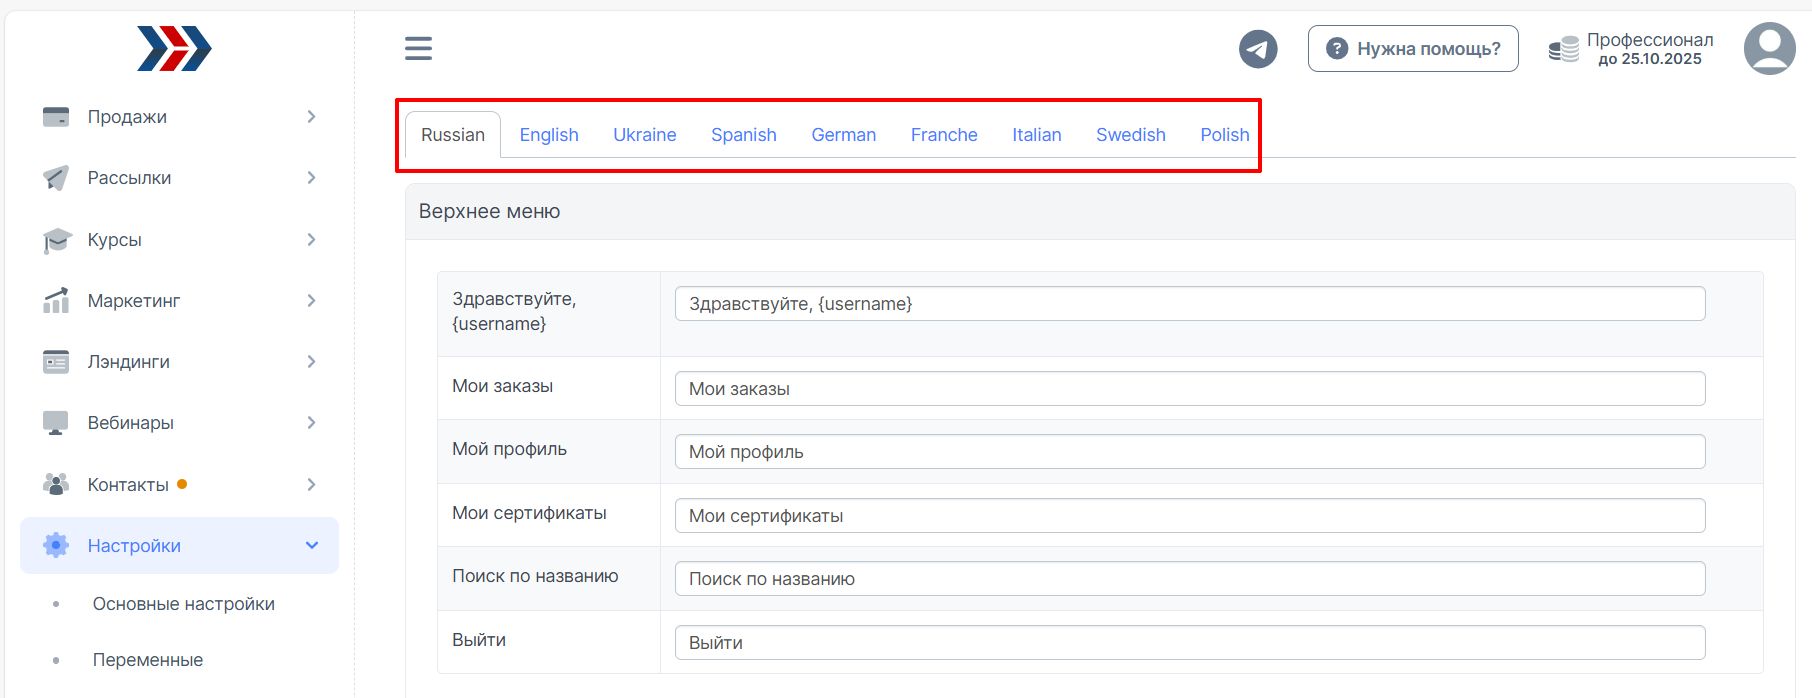
Task: Select the Russian language tab
Action: click(453, 135)
